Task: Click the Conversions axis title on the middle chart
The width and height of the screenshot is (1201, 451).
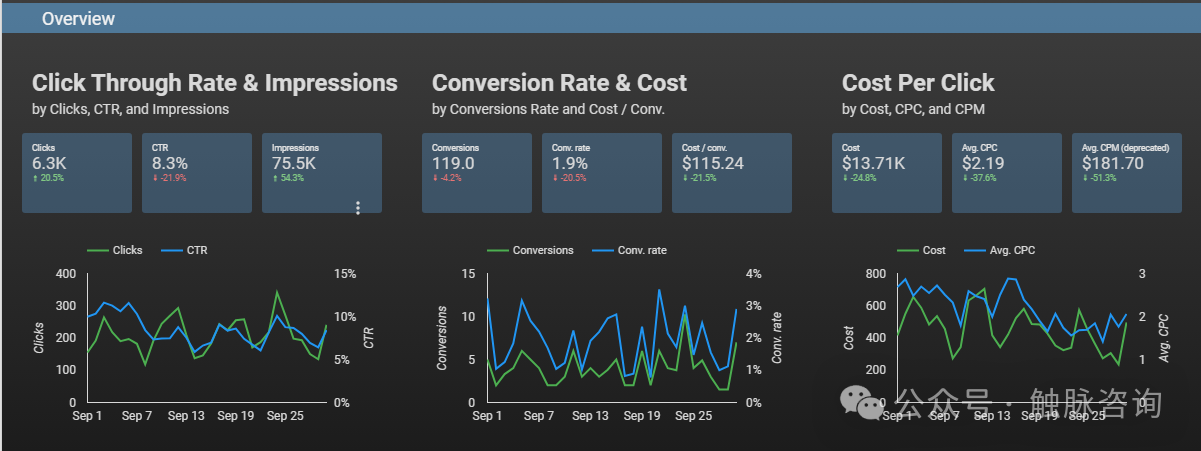Action: click(440, 337)
